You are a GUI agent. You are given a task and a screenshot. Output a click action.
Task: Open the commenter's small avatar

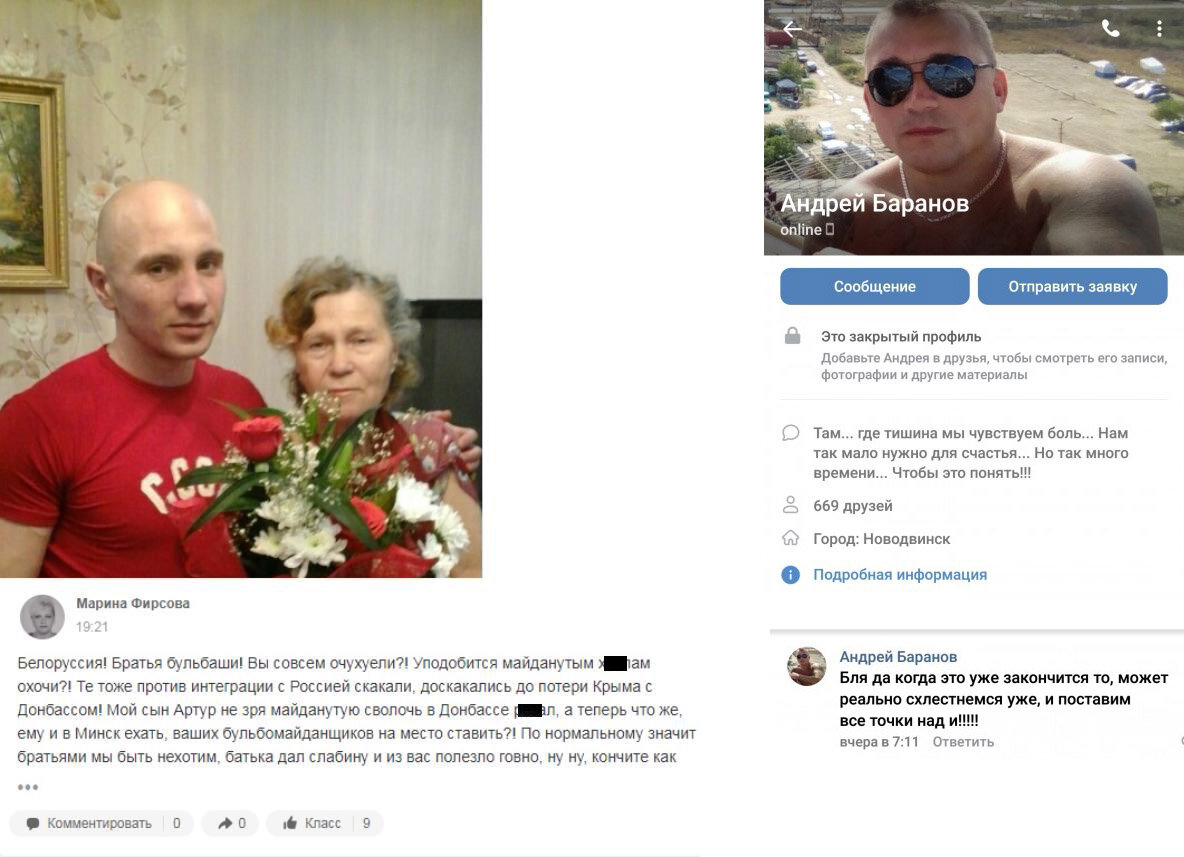[806, 666]
